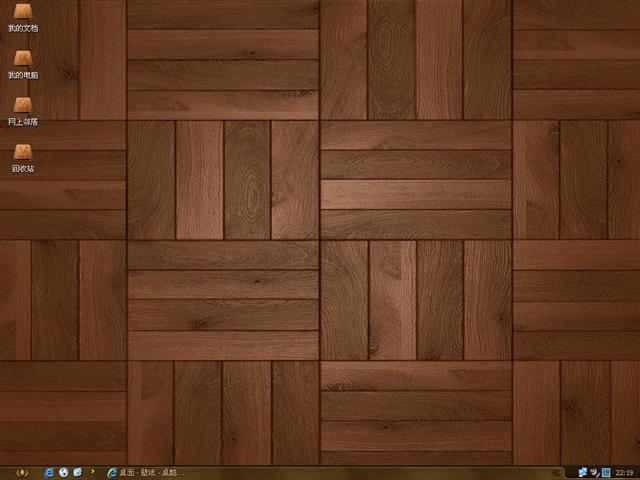This screenshot has height=480, width=640.
Task: Click the square blue tray icon
Action: (x=606, y=473)
